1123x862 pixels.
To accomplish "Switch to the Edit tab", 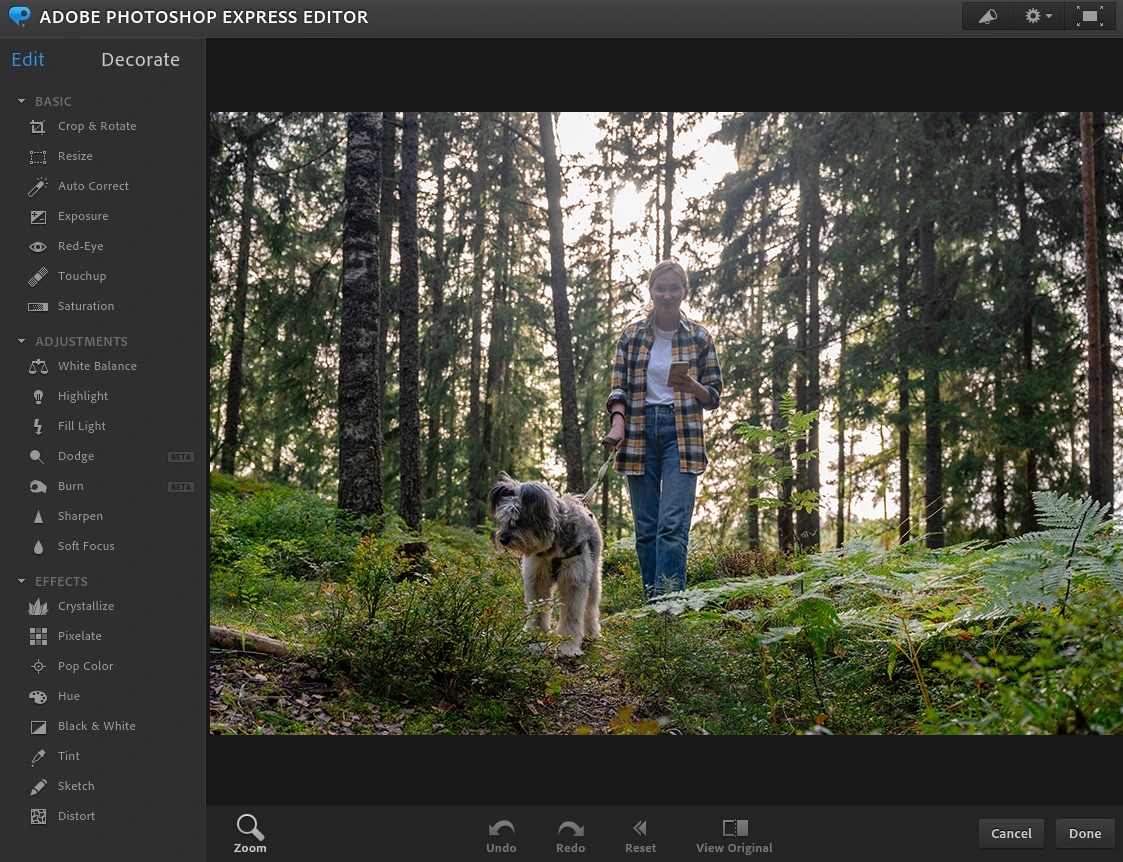I will pos(28,60).
